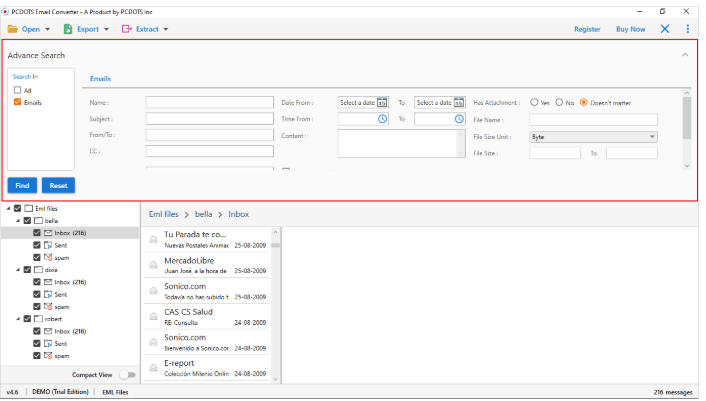The height and width of the screenshot is (401, 706).
Task: Click the Subject input field
Action: [209, 119]
